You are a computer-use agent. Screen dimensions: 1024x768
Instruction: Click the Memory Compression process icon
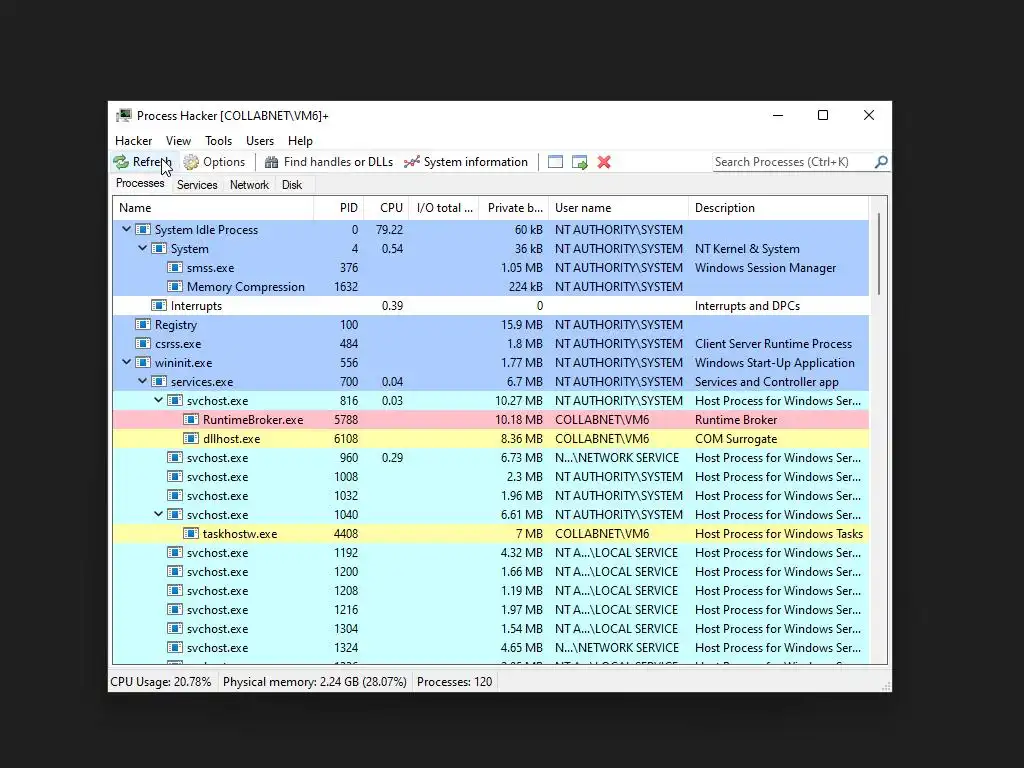pyautogui.click(x=174, y=287)
